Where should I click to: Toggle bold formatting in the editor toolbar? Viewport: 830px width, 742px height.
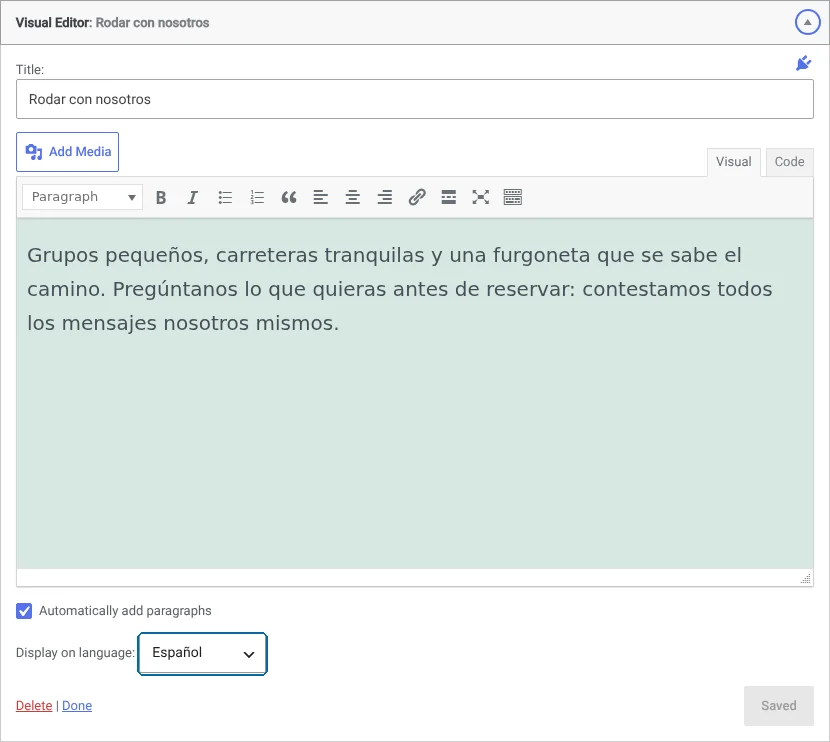click(x=161, y=197)
